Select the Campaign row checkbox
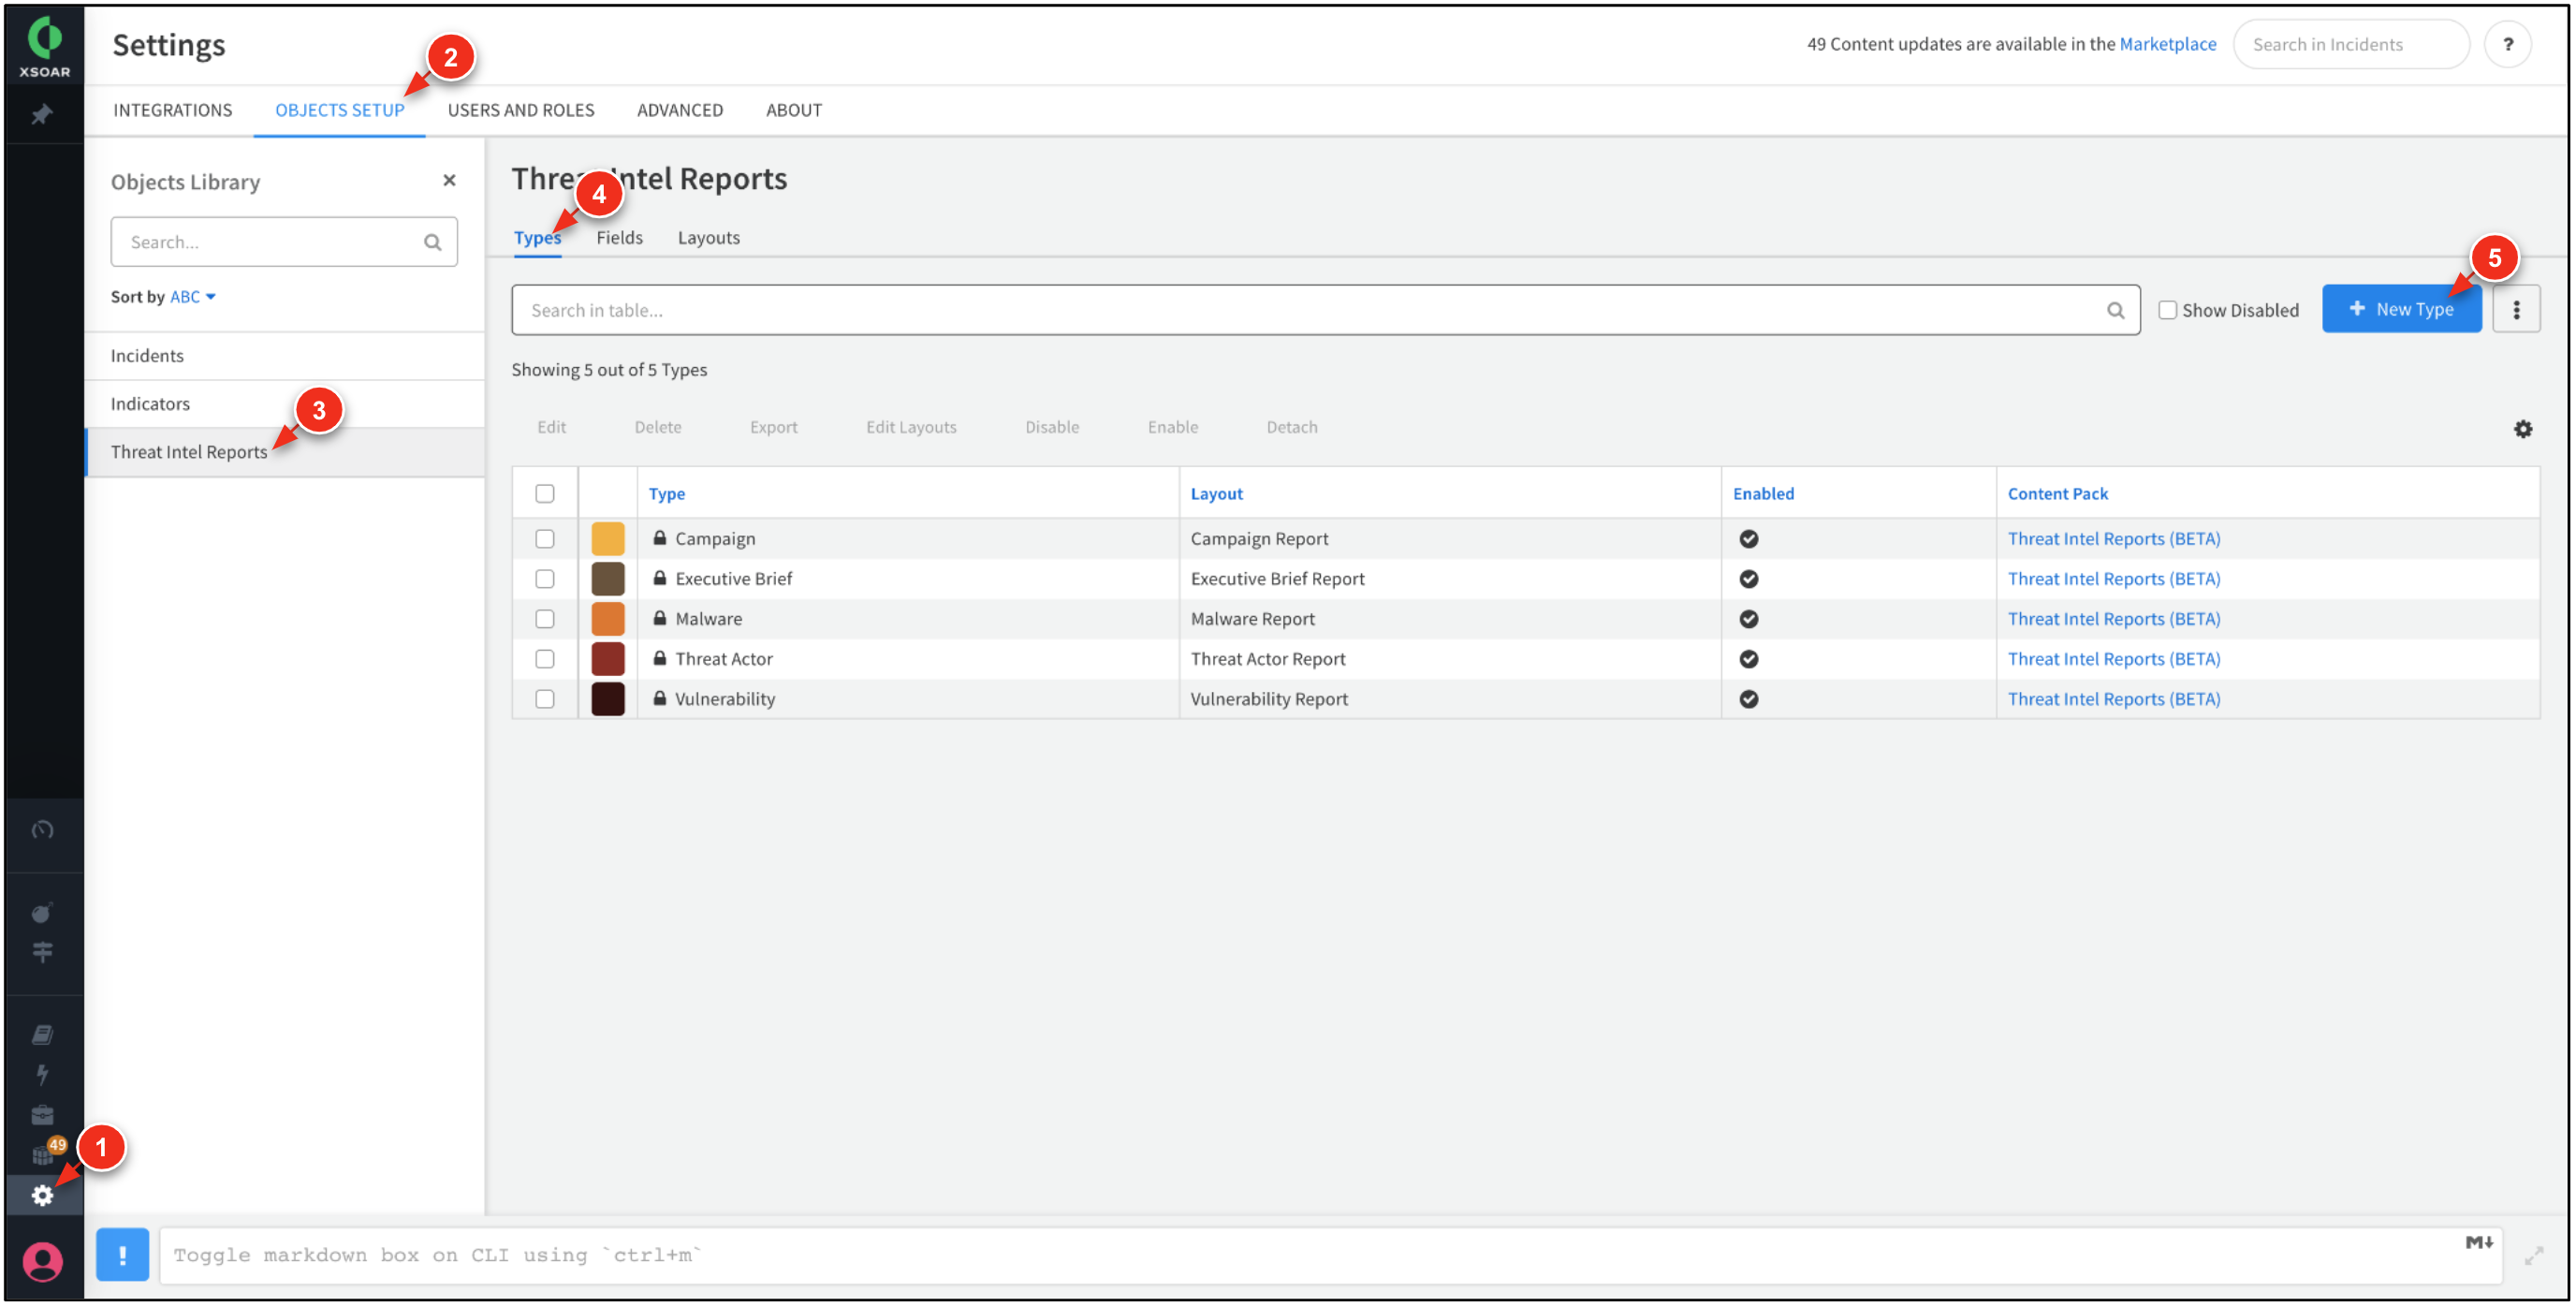 tap(545, 539)
